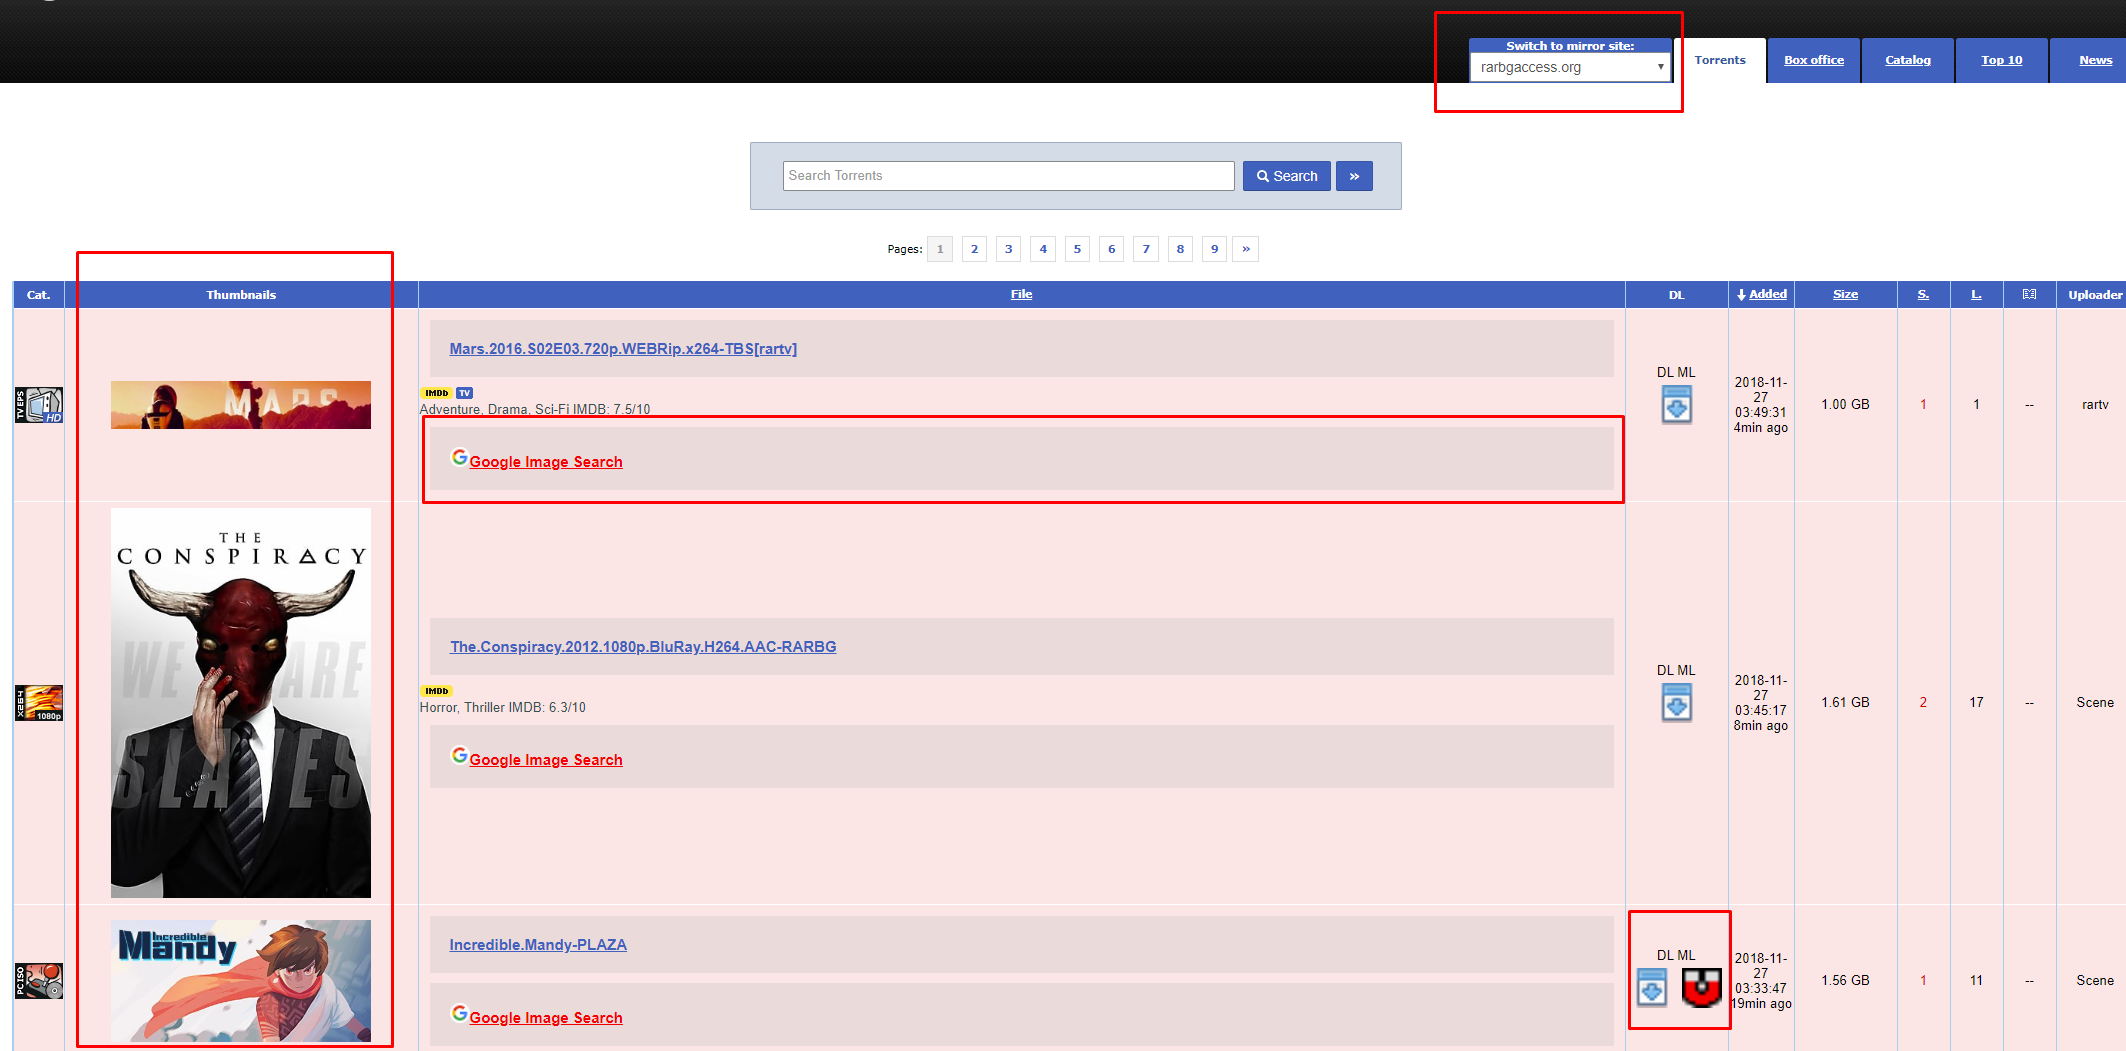Click the 1.56 GB size cell
This screenshot has height=1051, width=2126.
[1845, 981]
